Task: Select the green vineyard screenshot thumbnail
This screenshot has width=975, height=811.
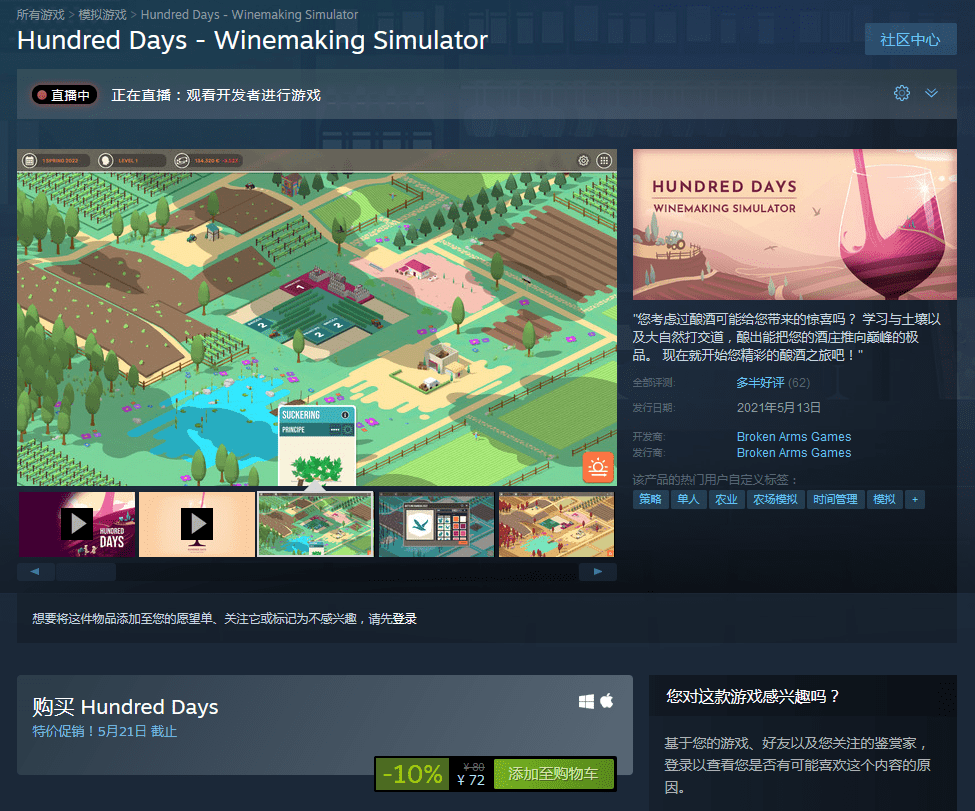Action: pyautogui.click(x=315, y=524)
